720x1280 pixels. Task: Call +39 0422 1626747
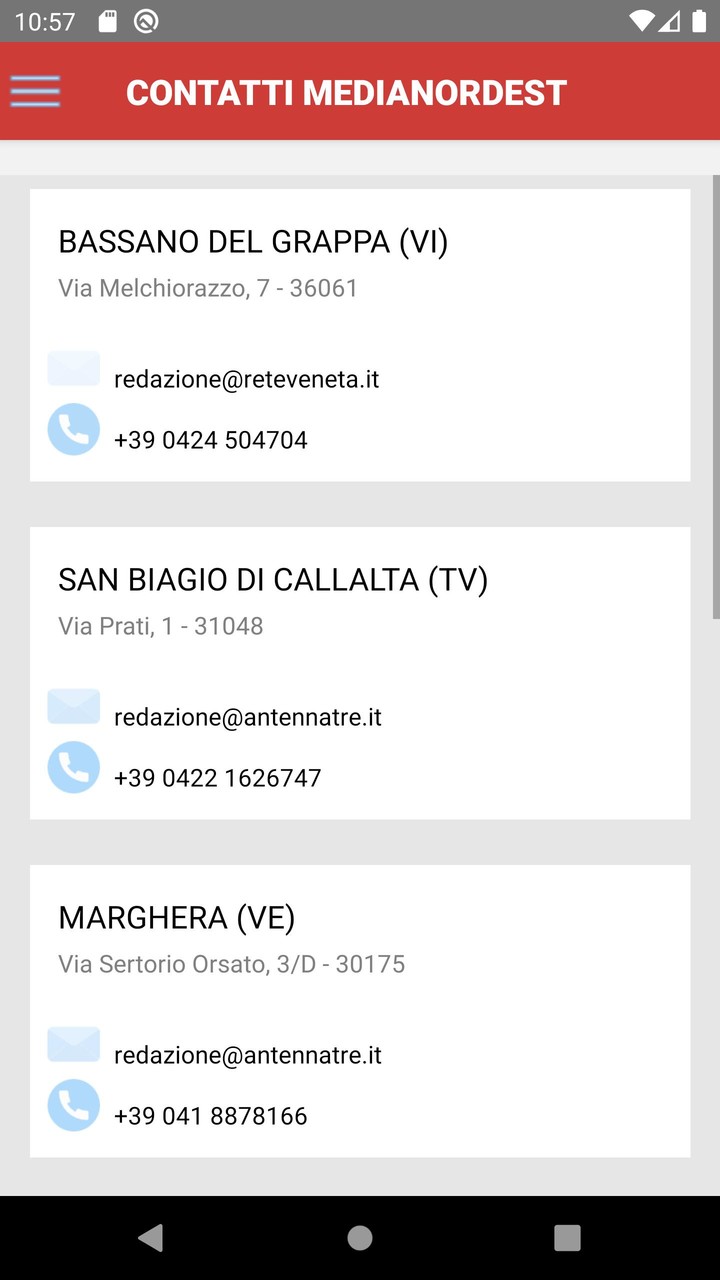coord(217,778)
